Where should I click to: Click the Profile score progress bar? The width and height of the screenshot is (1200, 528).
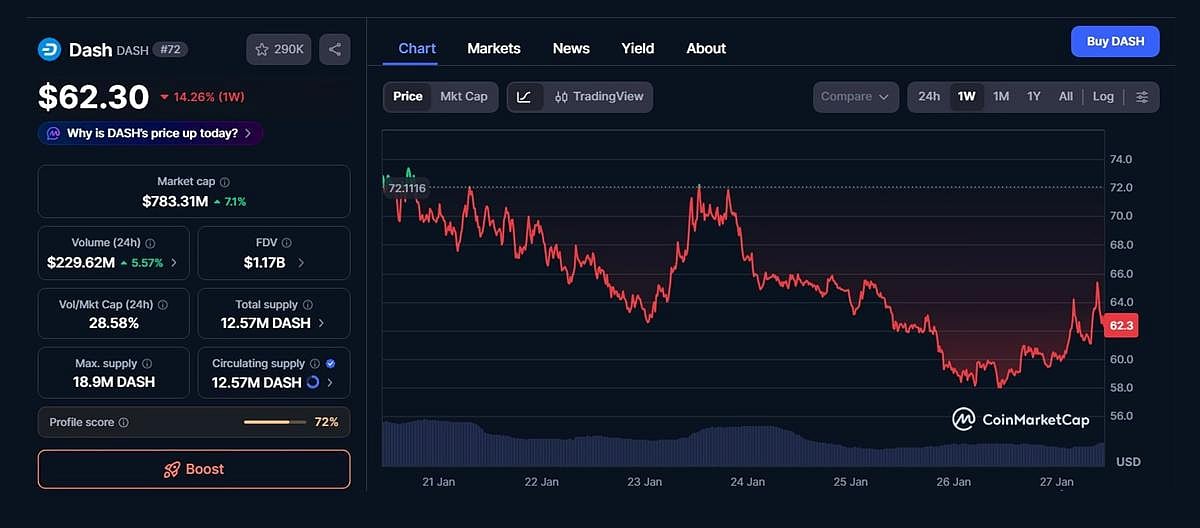coord(274,422)
